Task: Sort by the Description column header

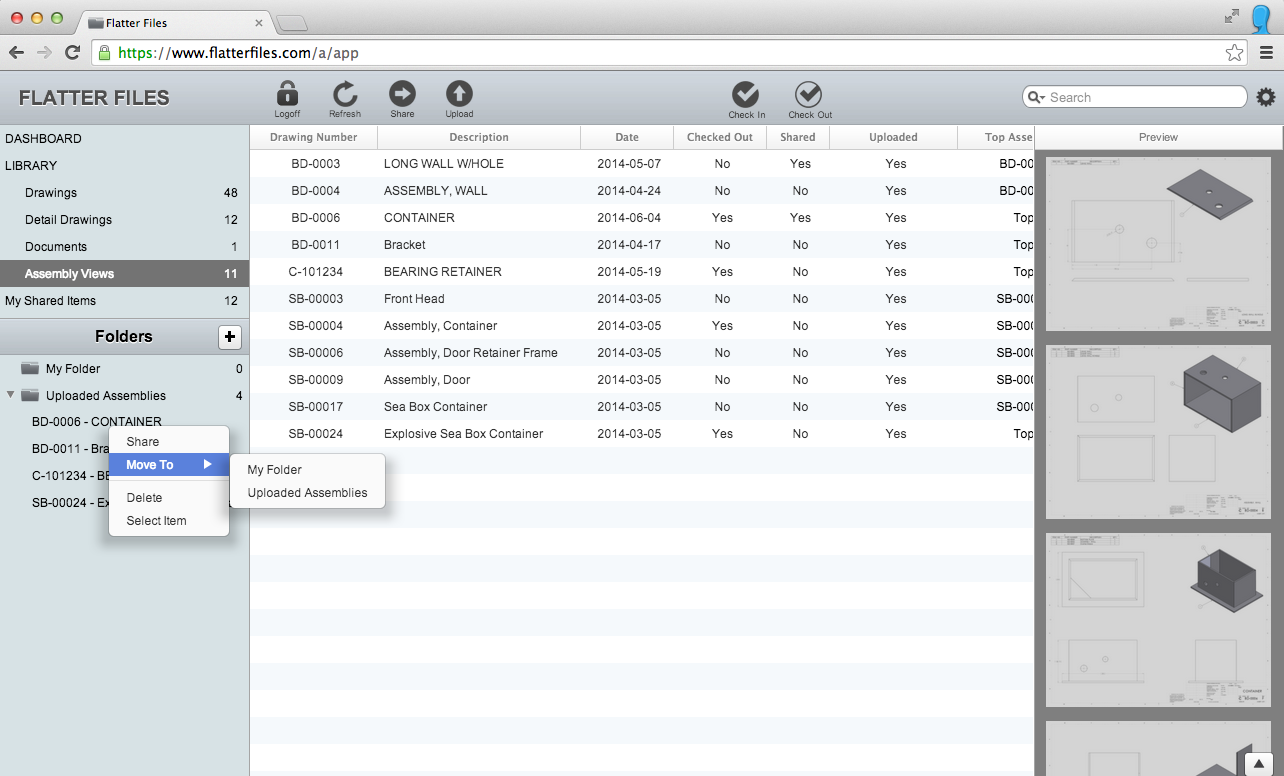Action: pos(479,137)
